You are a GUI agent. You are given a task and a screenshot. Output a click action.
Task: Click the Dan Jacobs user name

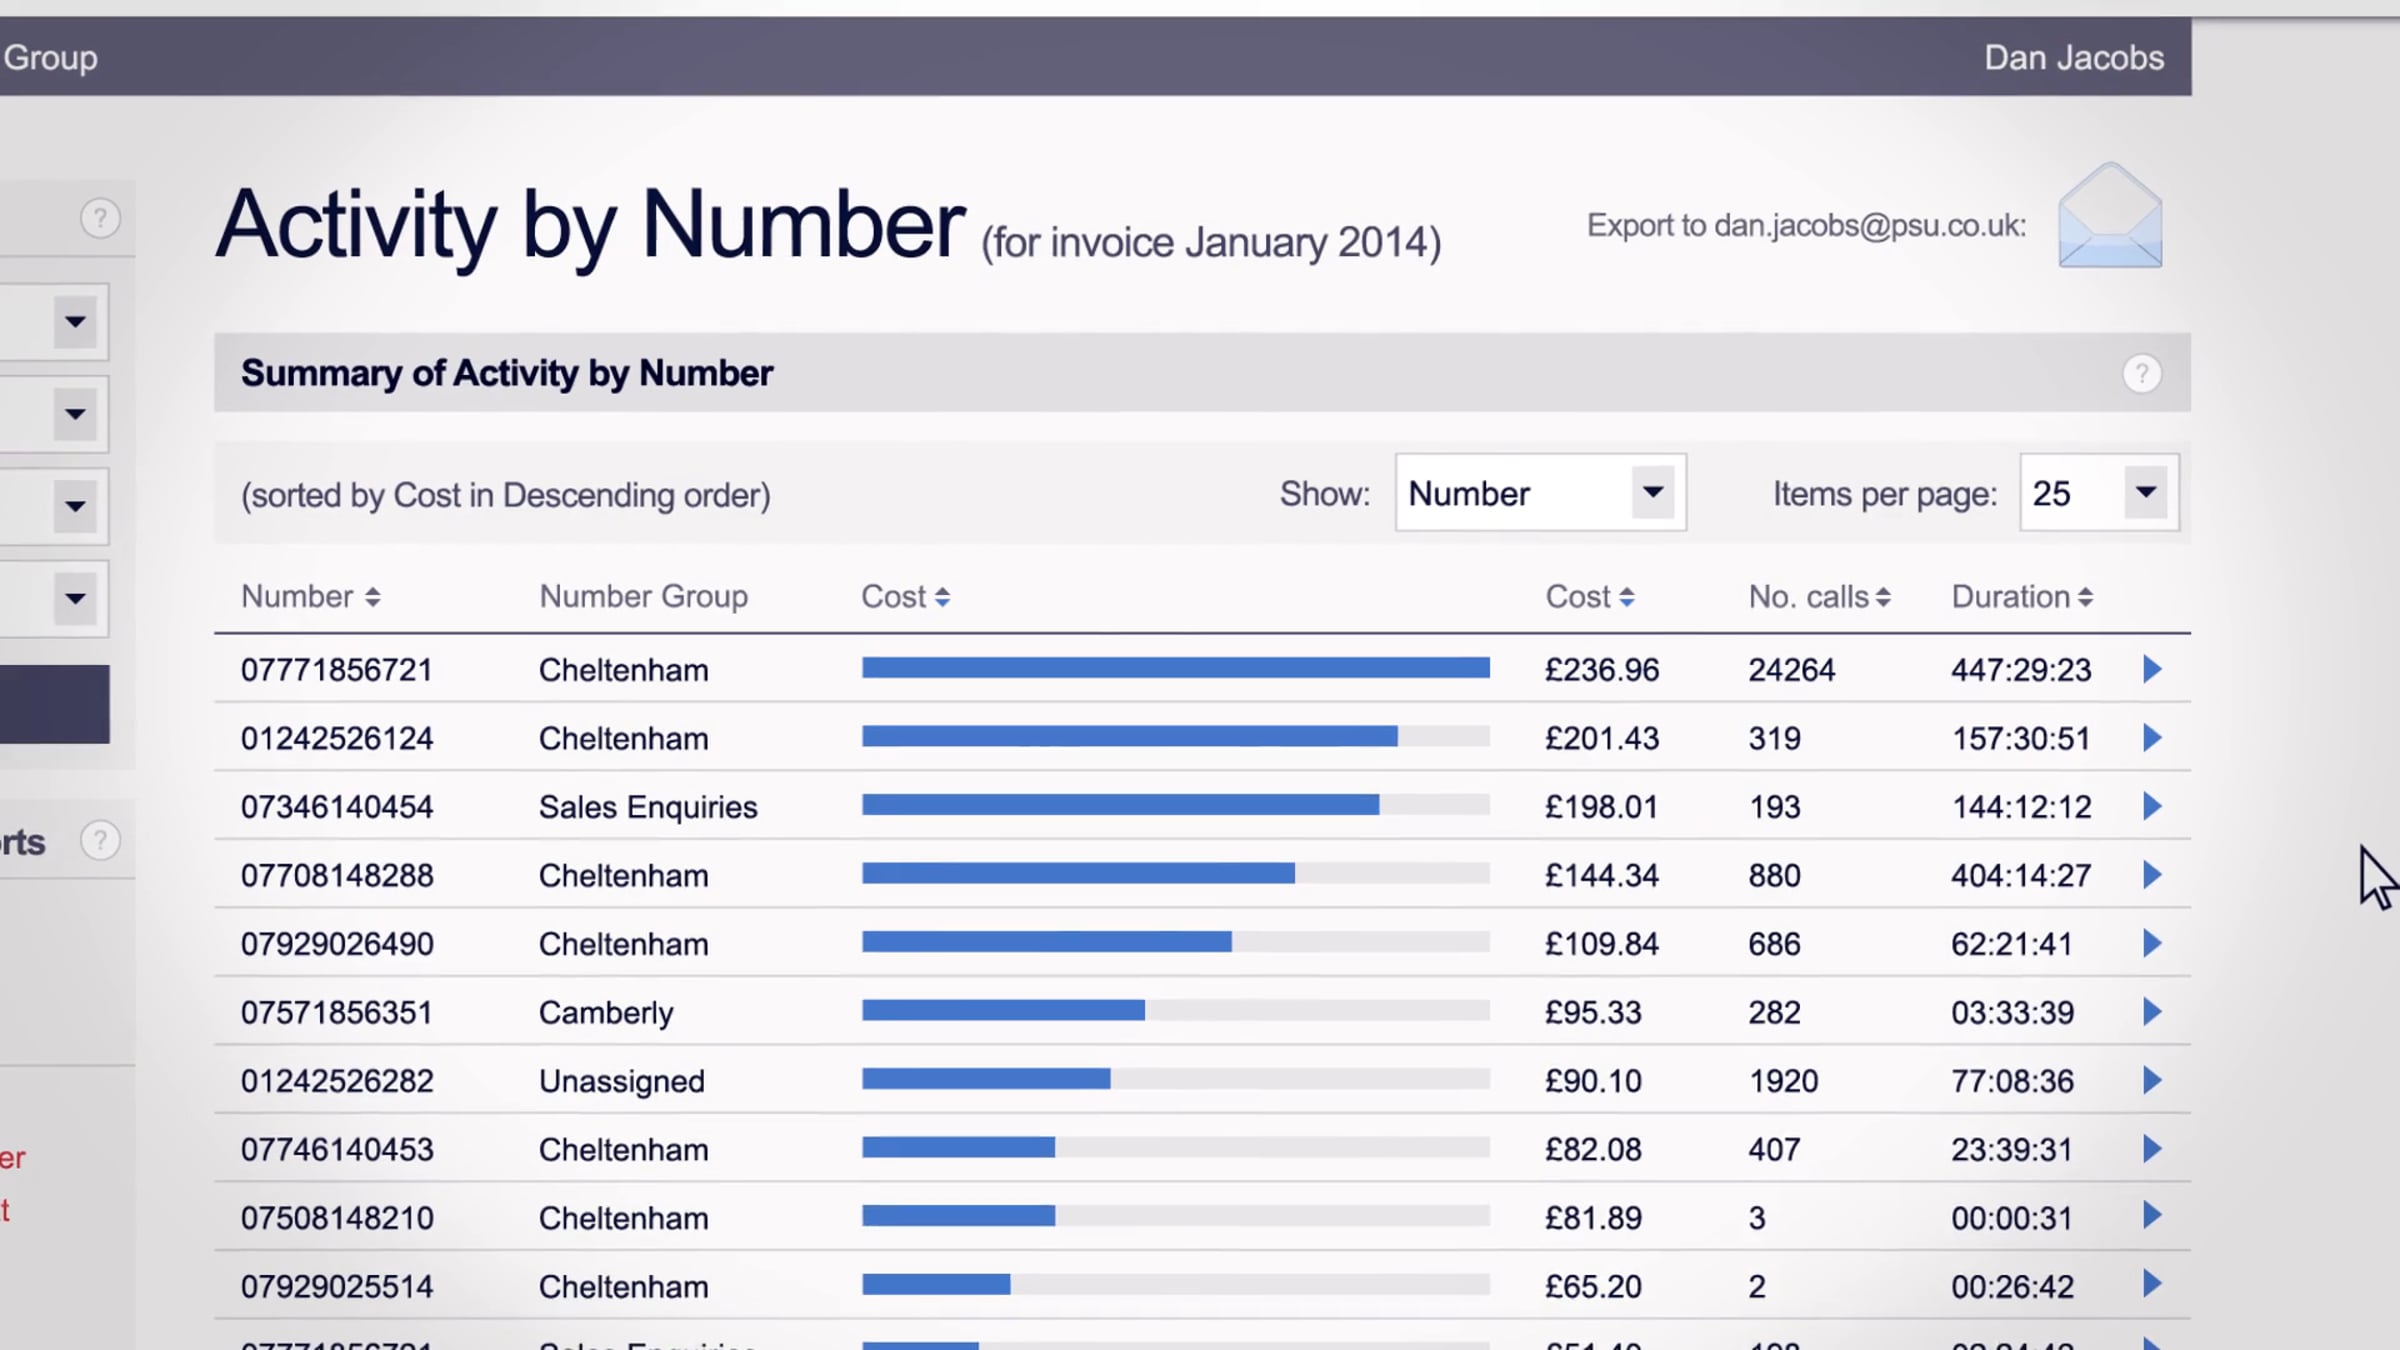2074,58
